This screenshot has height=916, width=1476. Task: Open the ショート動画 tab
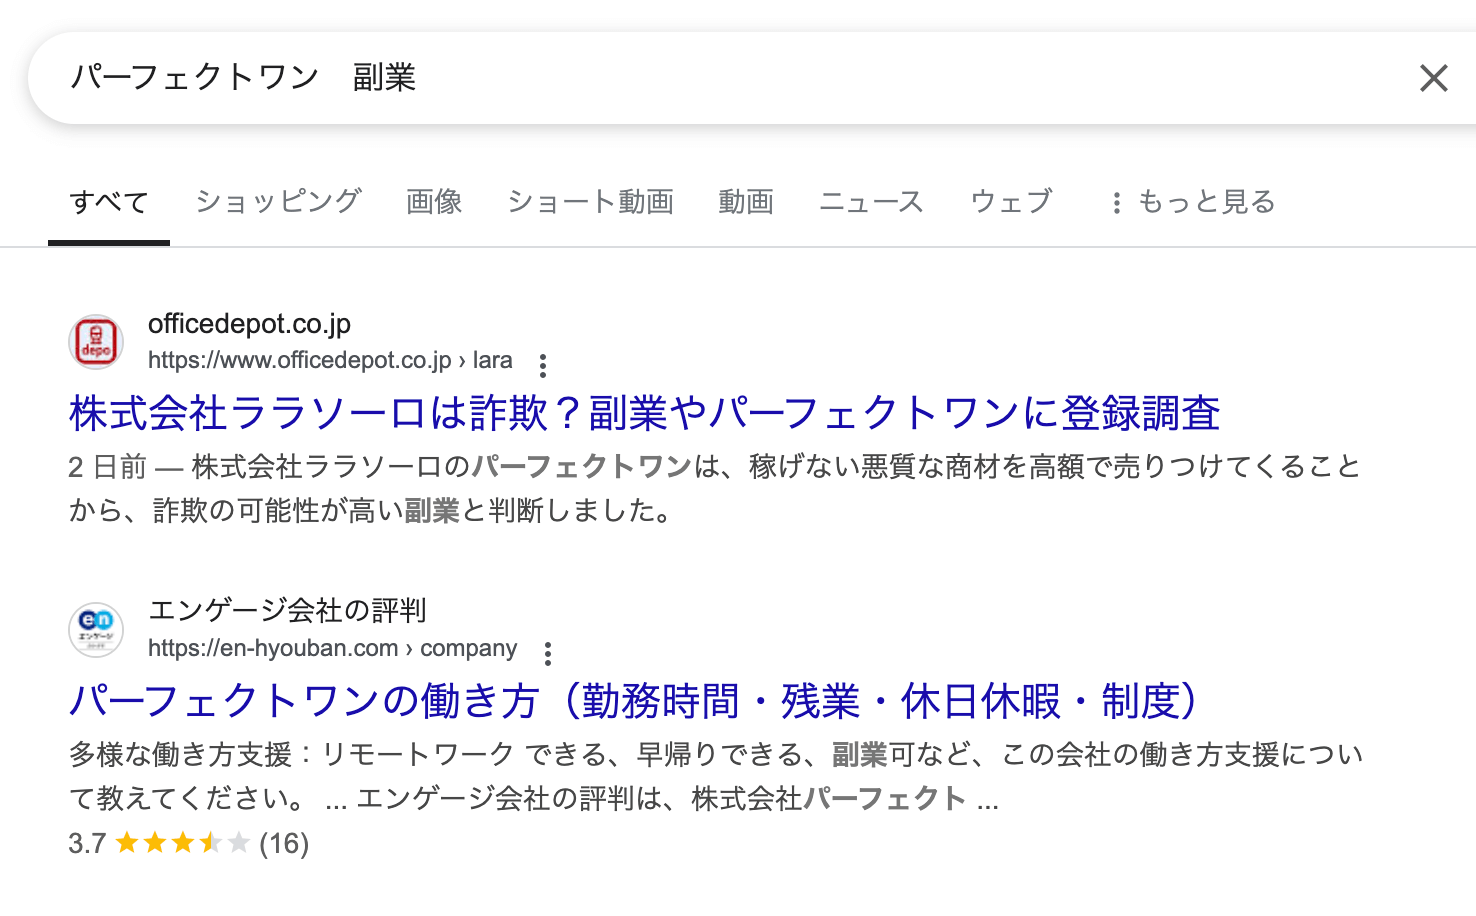coord(590,202)
